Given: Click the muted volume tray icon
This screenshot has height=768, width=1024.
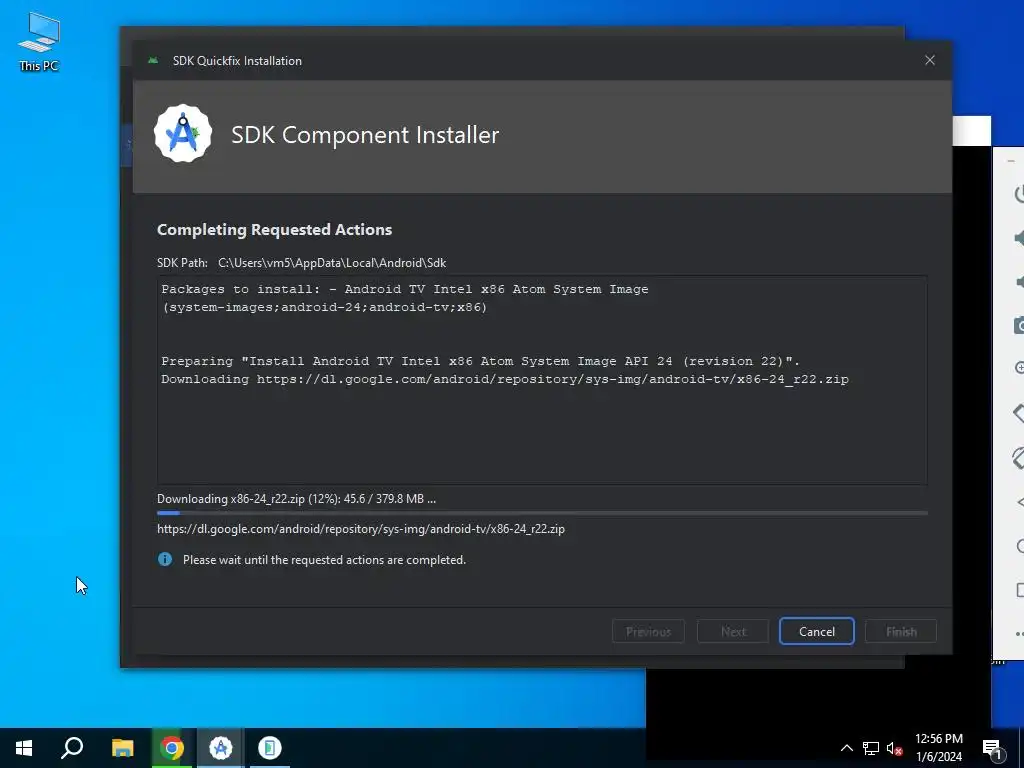Looking at the screenshot, I should pos(895,748).
